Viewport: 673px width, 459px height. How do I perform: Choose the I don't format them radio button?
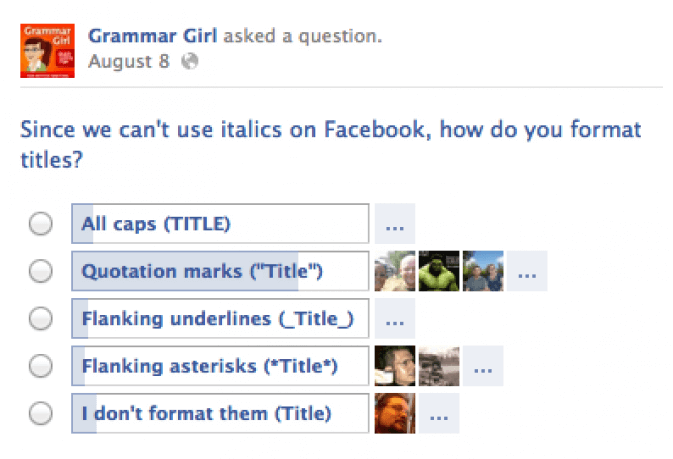tap(41, 413)
